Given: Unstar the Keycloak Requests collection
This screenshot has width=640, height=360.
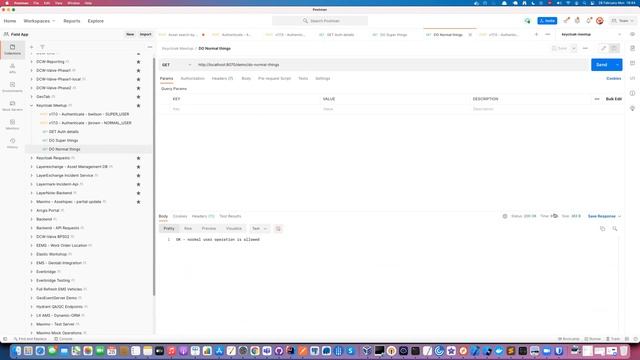Looking at the screenshot, I should point(138,158).
